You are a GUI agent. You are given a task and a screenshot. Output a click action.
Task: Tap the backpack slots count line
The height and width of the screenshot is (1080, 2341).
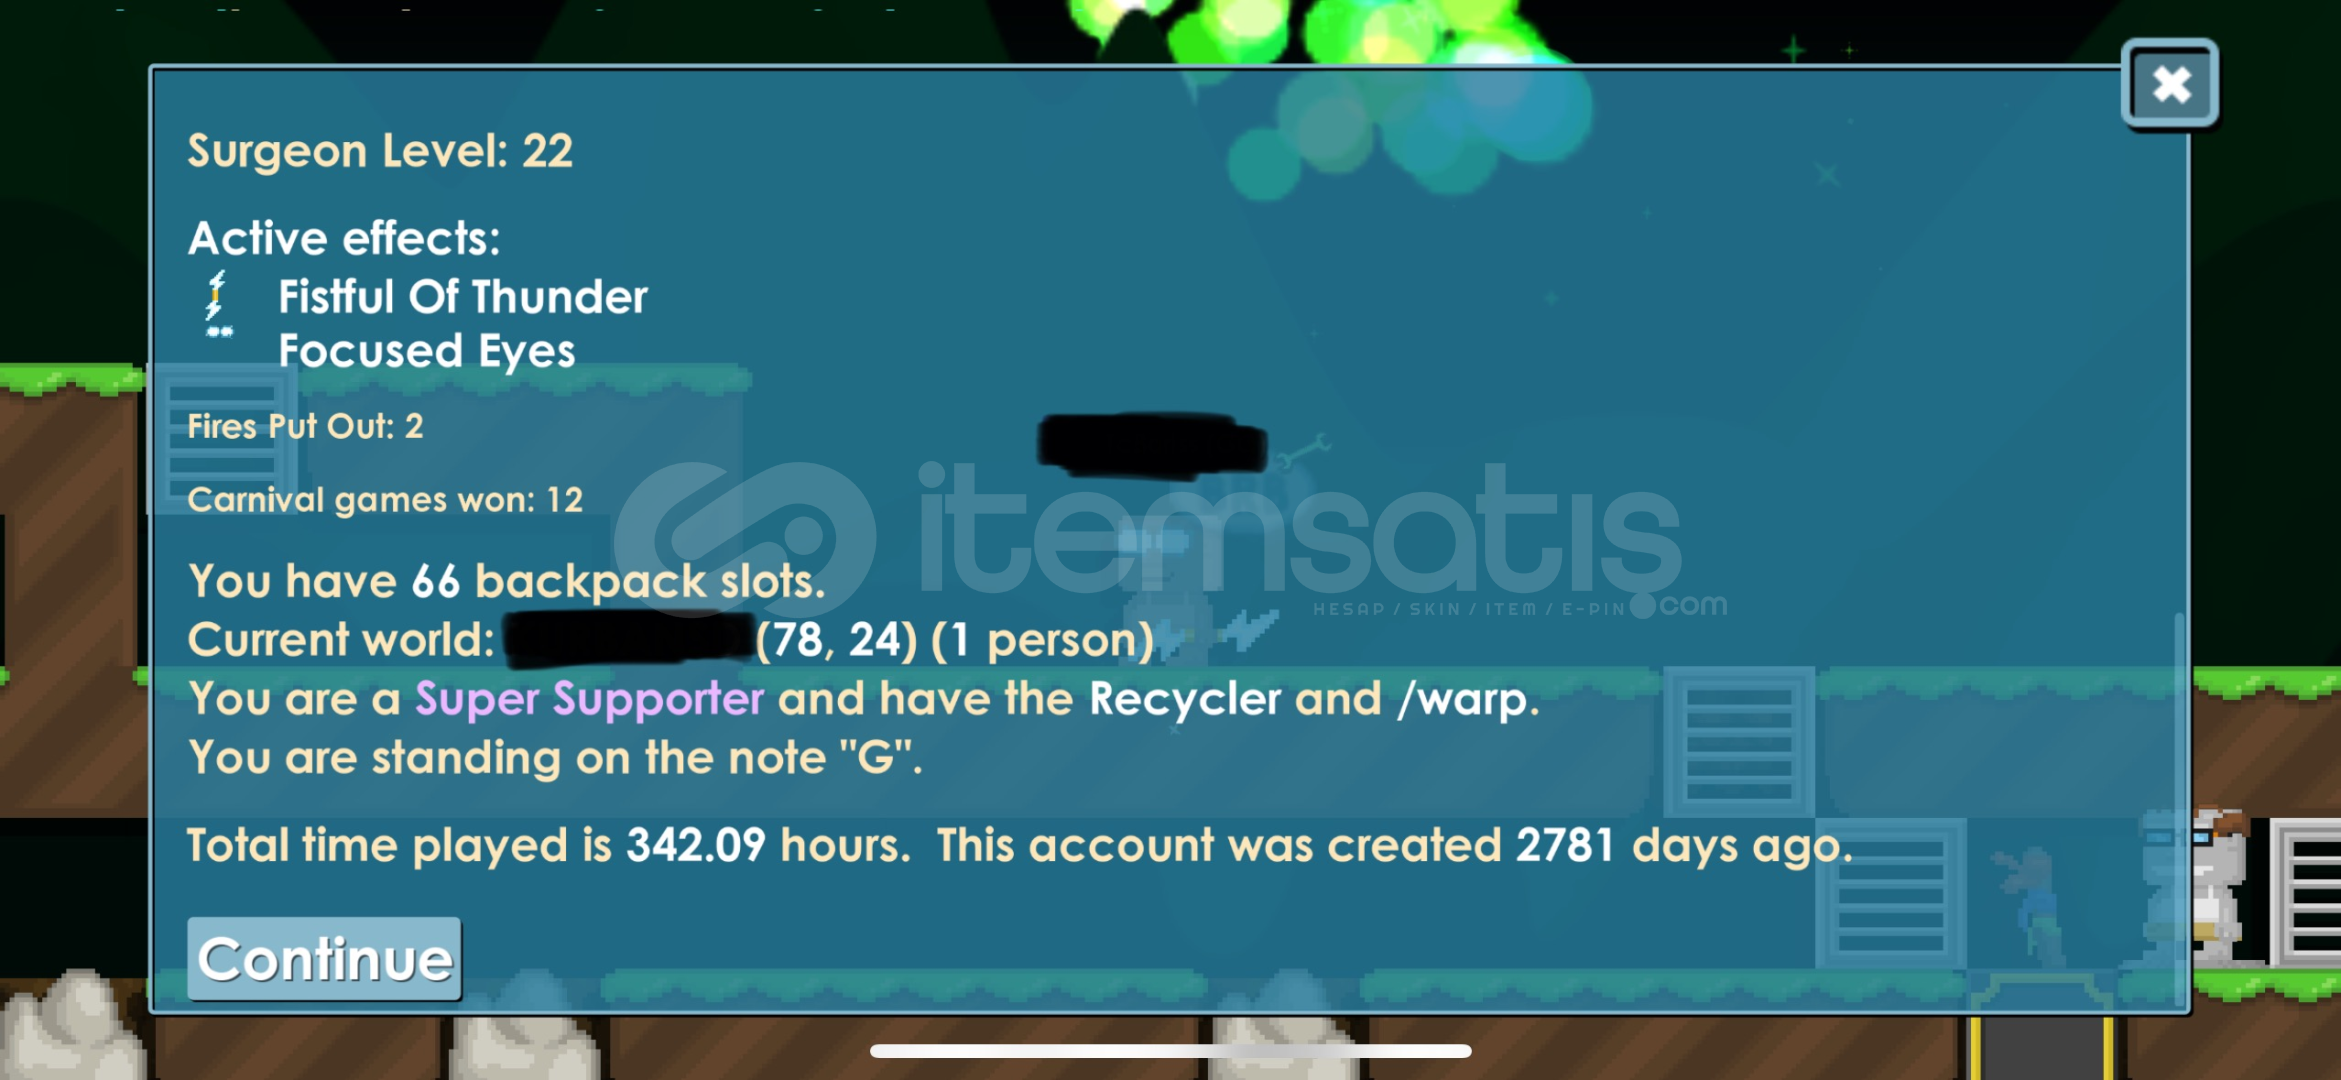[x=506, y=581]
